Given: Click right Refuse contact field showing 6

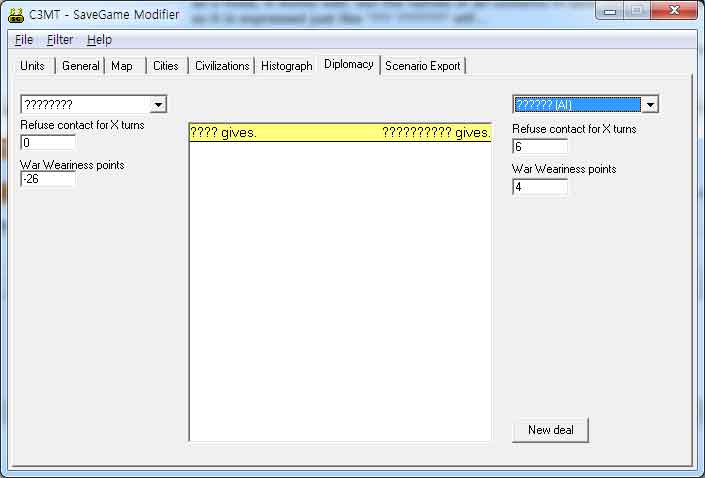Looking at the screenshot, I should click(540, 147).
